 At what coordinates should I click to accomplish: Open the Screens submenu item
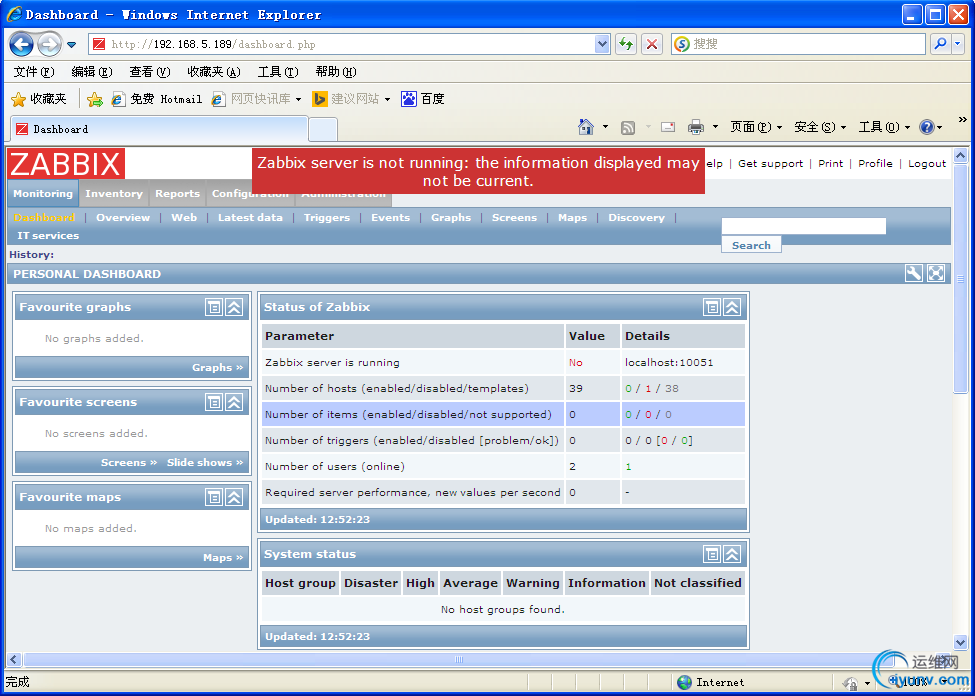[x=514, y=218]
